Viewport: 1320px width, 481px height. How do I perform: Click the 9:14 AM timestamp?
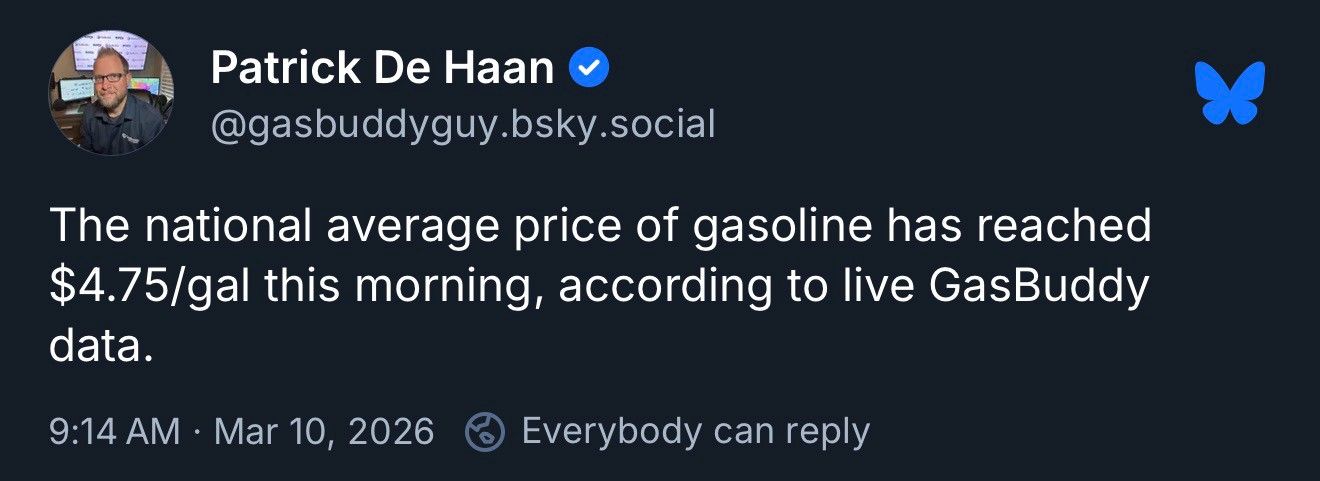[114, 432]
